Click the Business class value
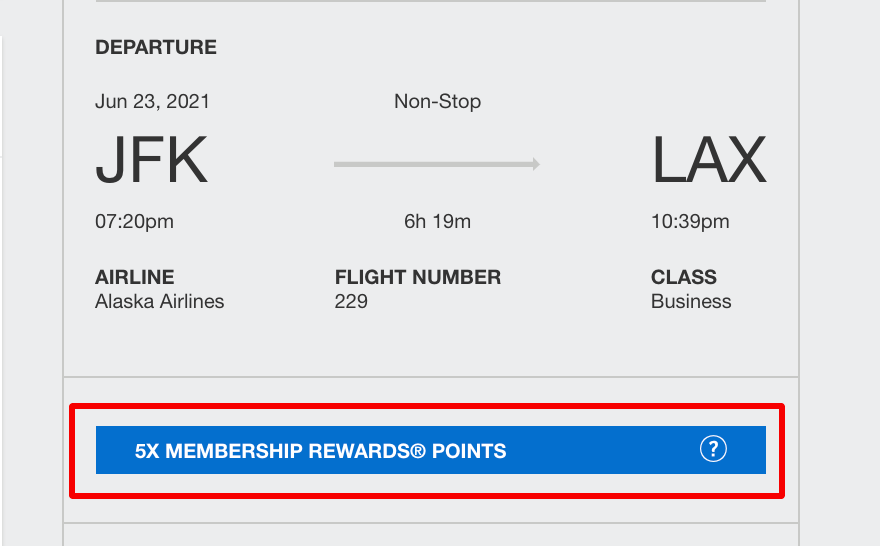Image resolution: width=880 pixels, height=546 pixels. click(x=691, y=302)
